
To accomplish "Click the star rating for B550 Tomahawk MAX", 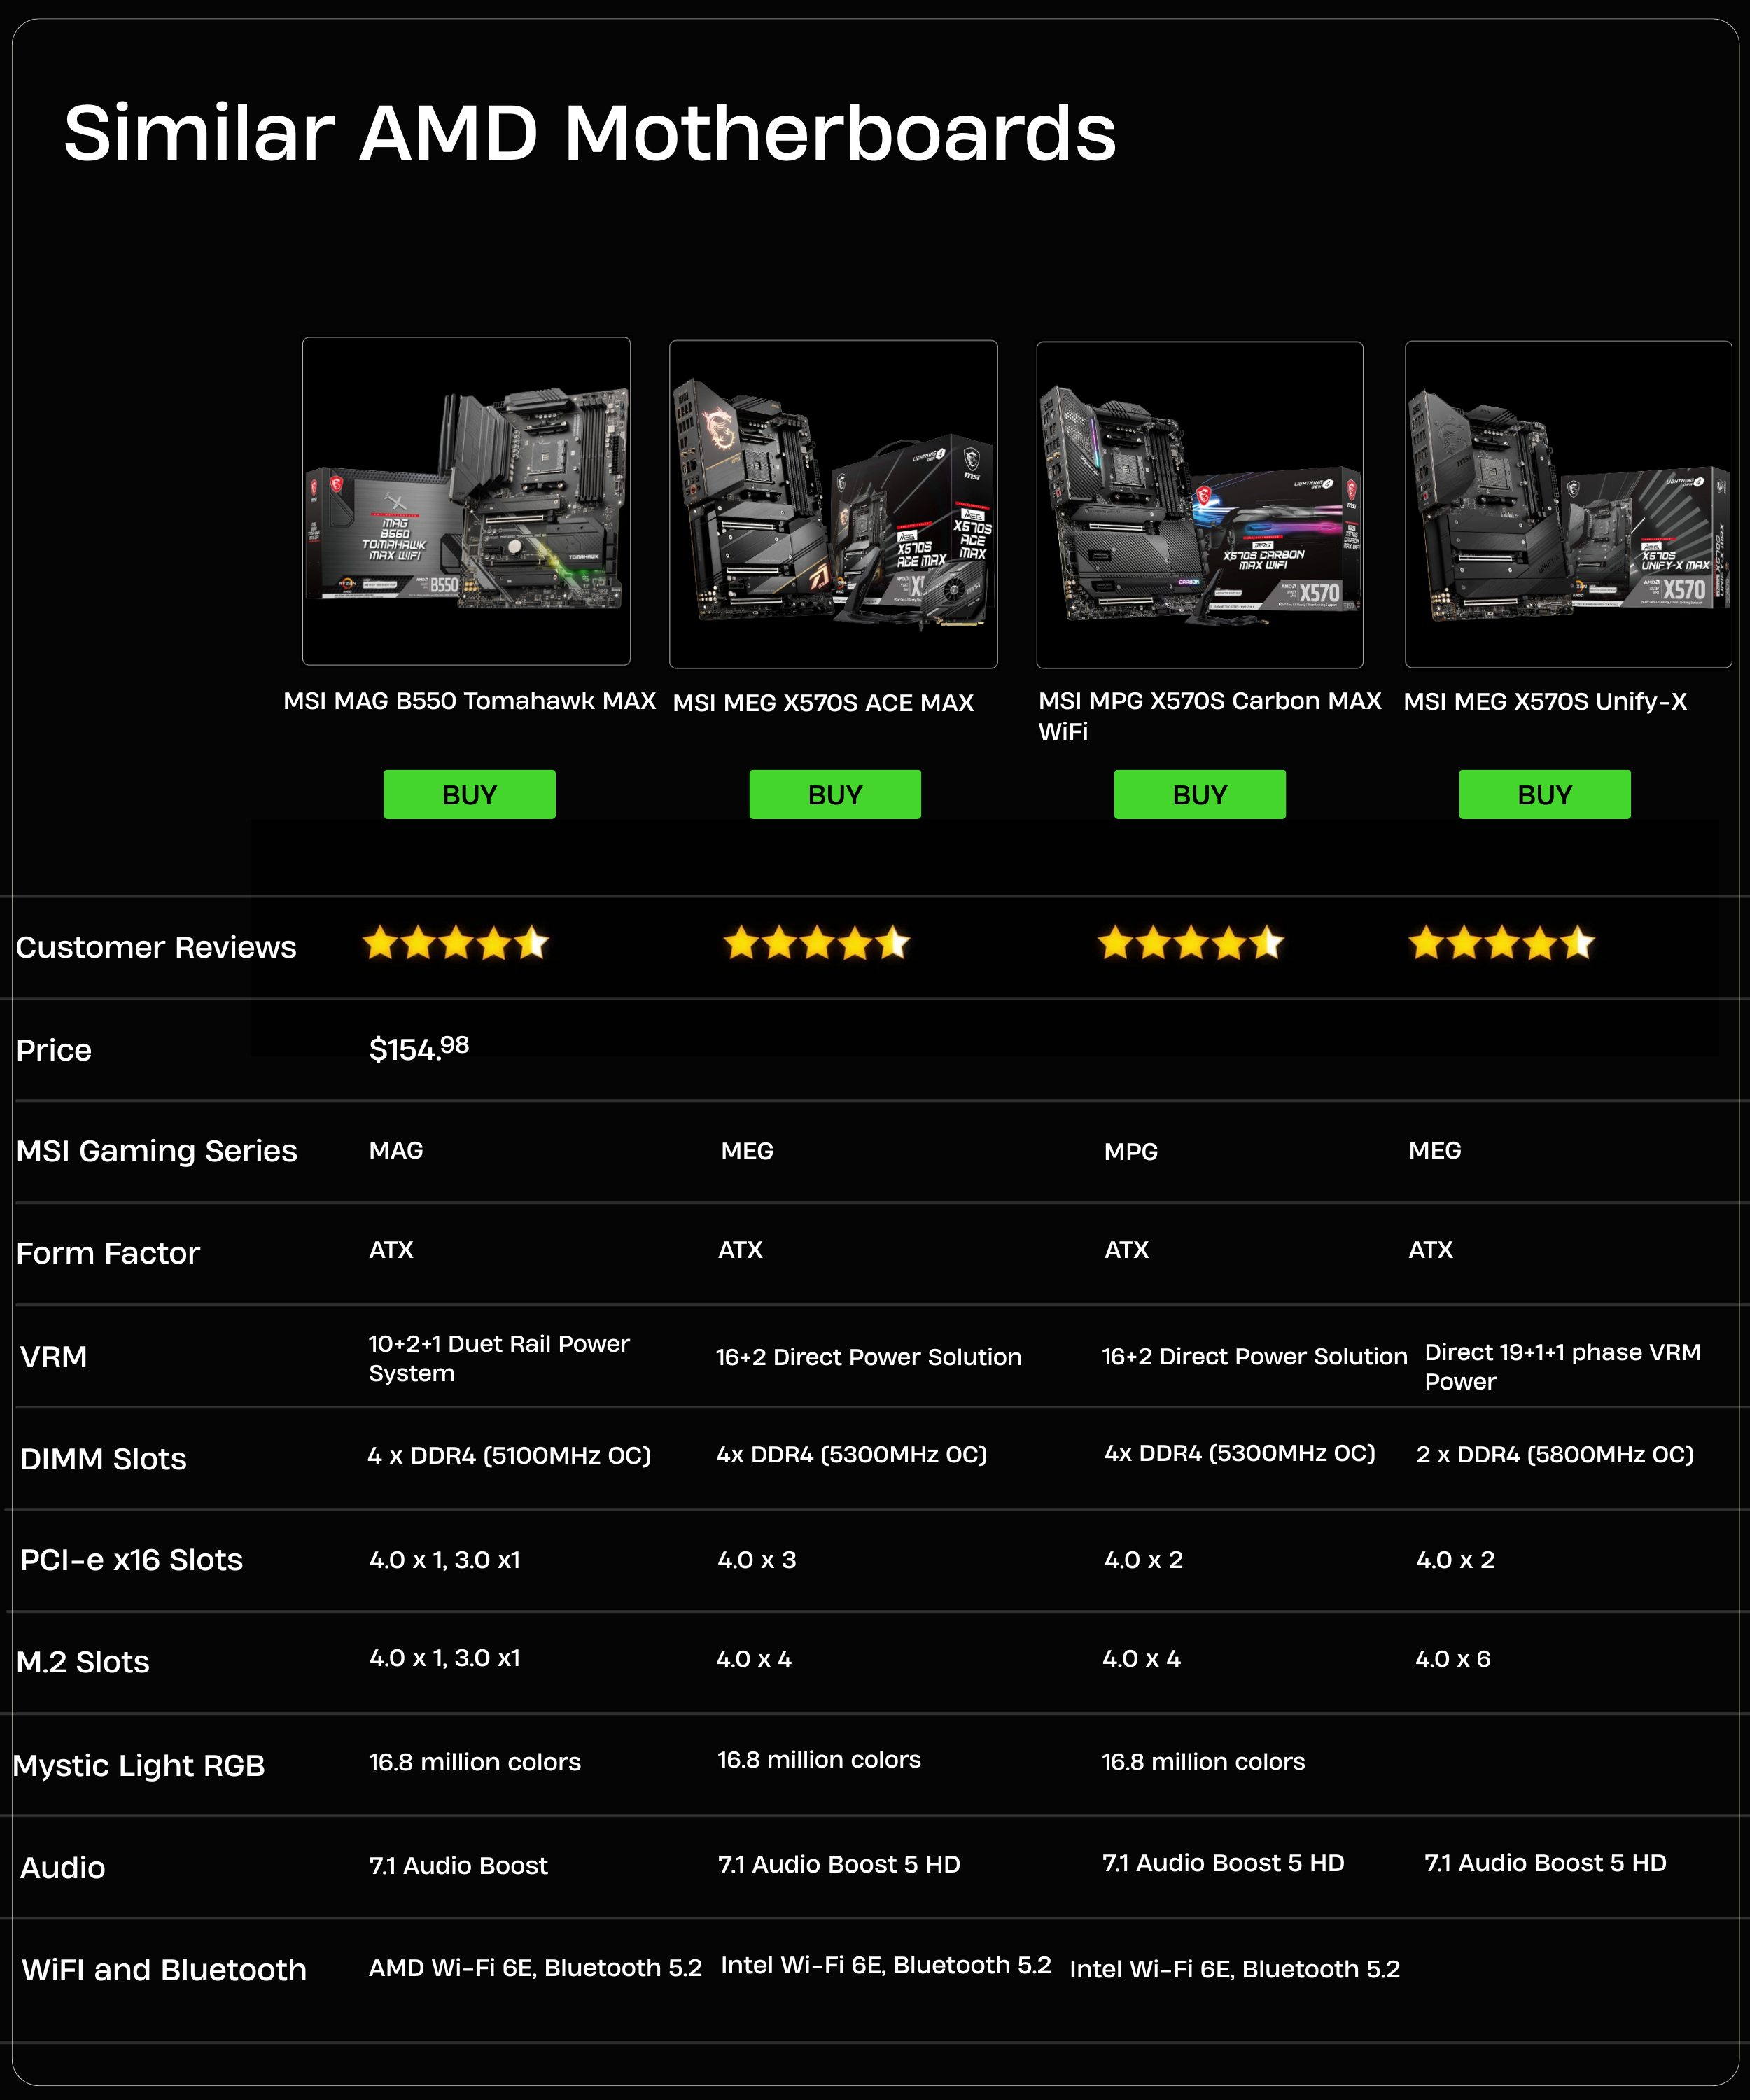I will pos(455,943).
